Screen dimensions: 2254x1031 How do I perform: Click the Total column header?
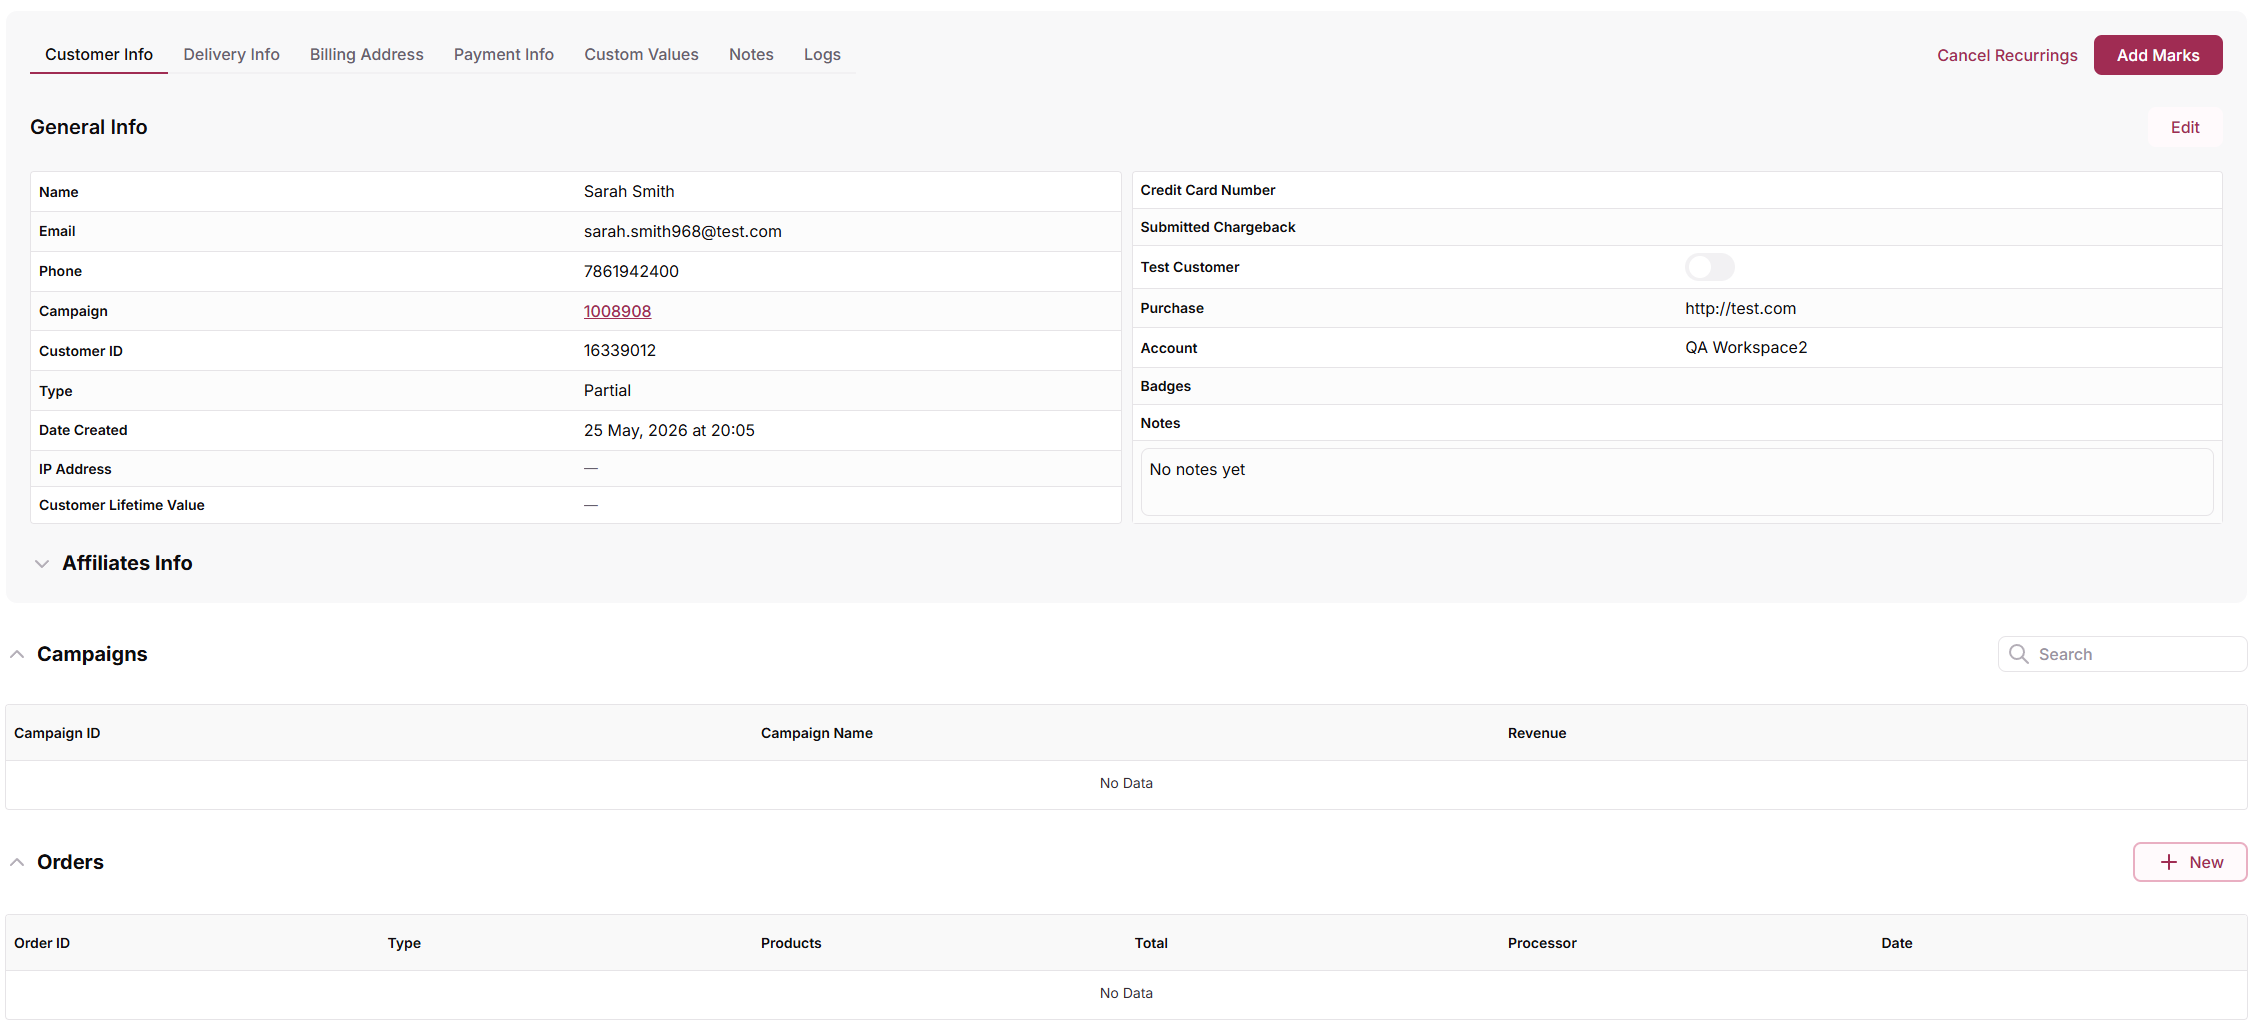click(x=1150, y=944)
